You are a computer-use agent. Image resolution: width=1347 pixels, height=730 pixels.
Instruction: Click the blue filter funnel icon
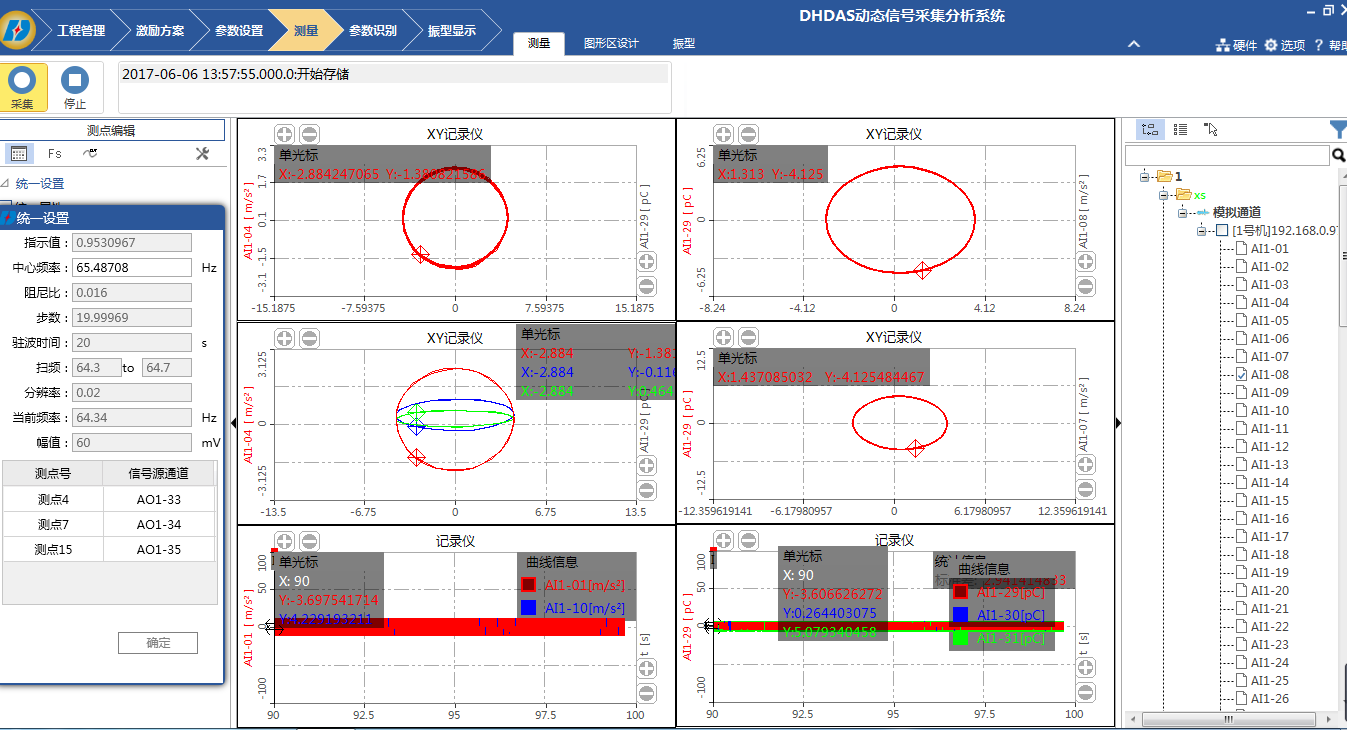(1338, 129)
